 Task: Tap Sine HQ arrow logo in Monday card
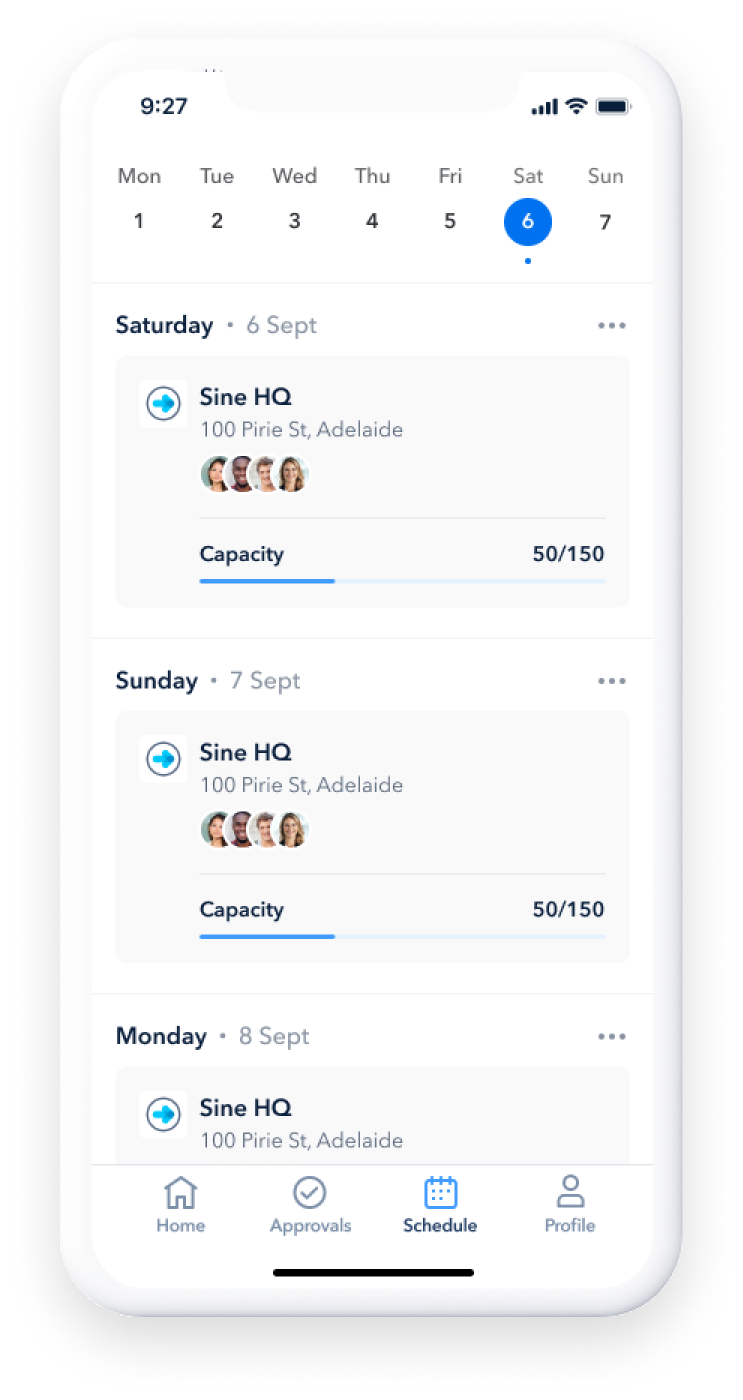click(x=163, y=1114)
